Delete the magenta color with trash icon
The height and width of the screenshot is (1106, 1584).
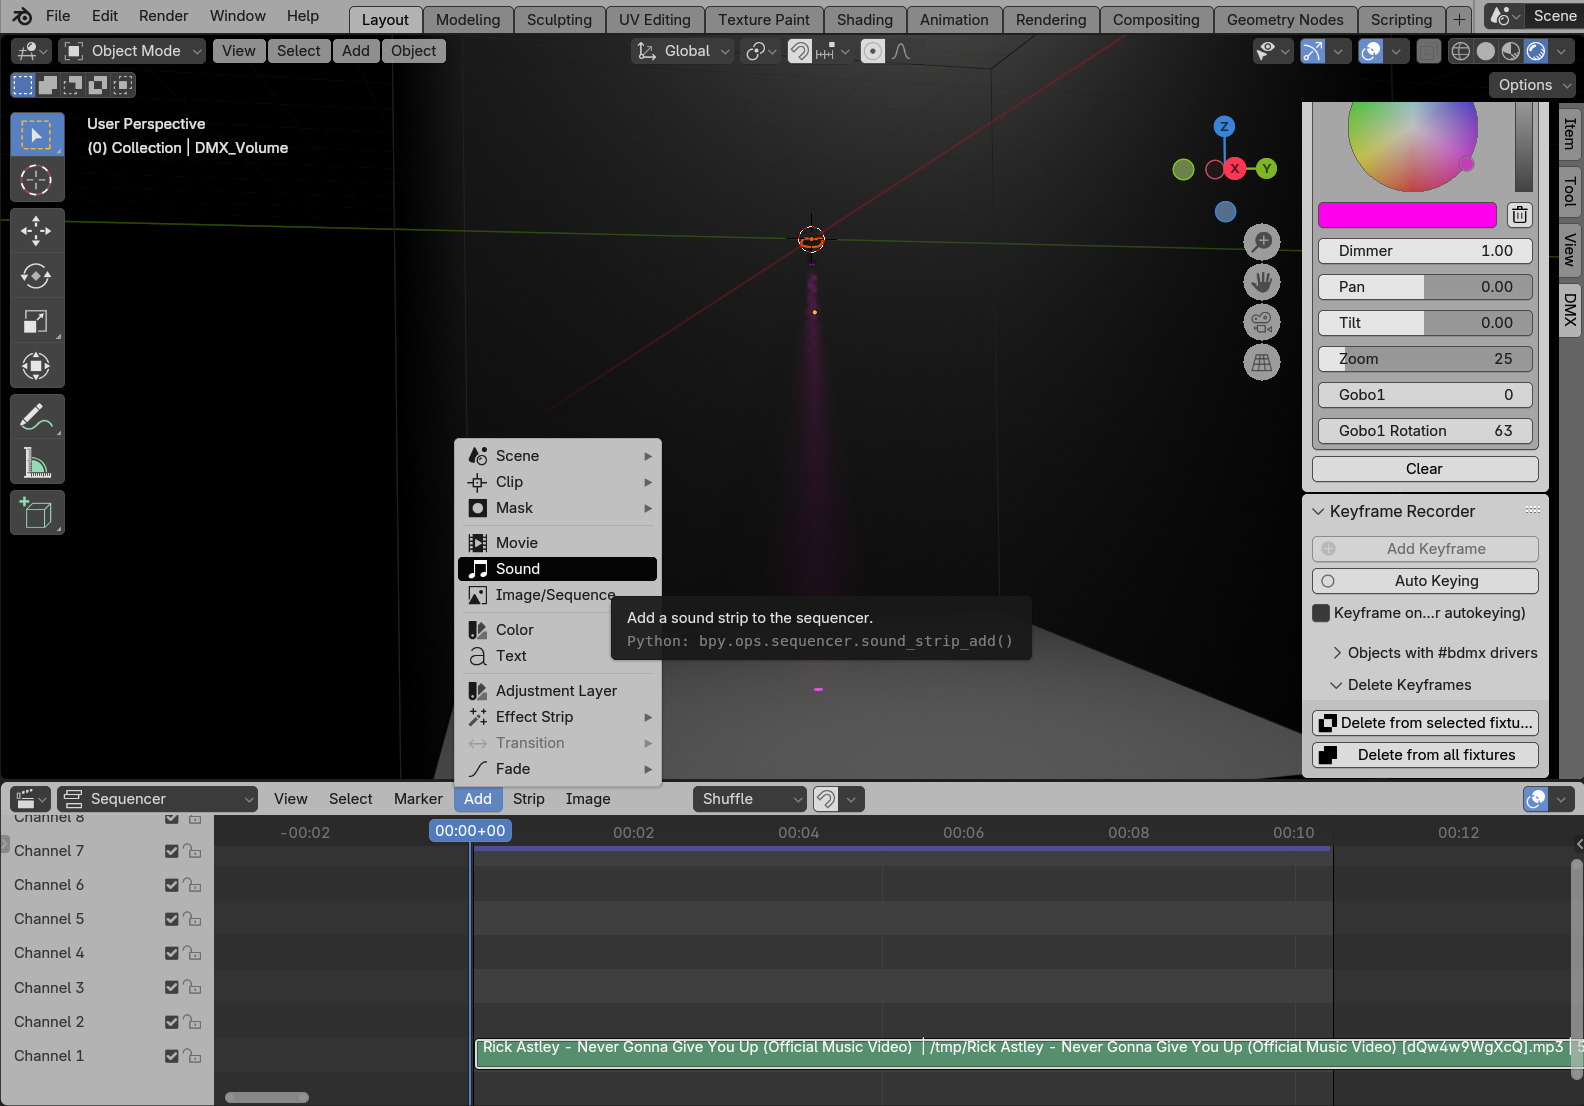pos(1519,215)
